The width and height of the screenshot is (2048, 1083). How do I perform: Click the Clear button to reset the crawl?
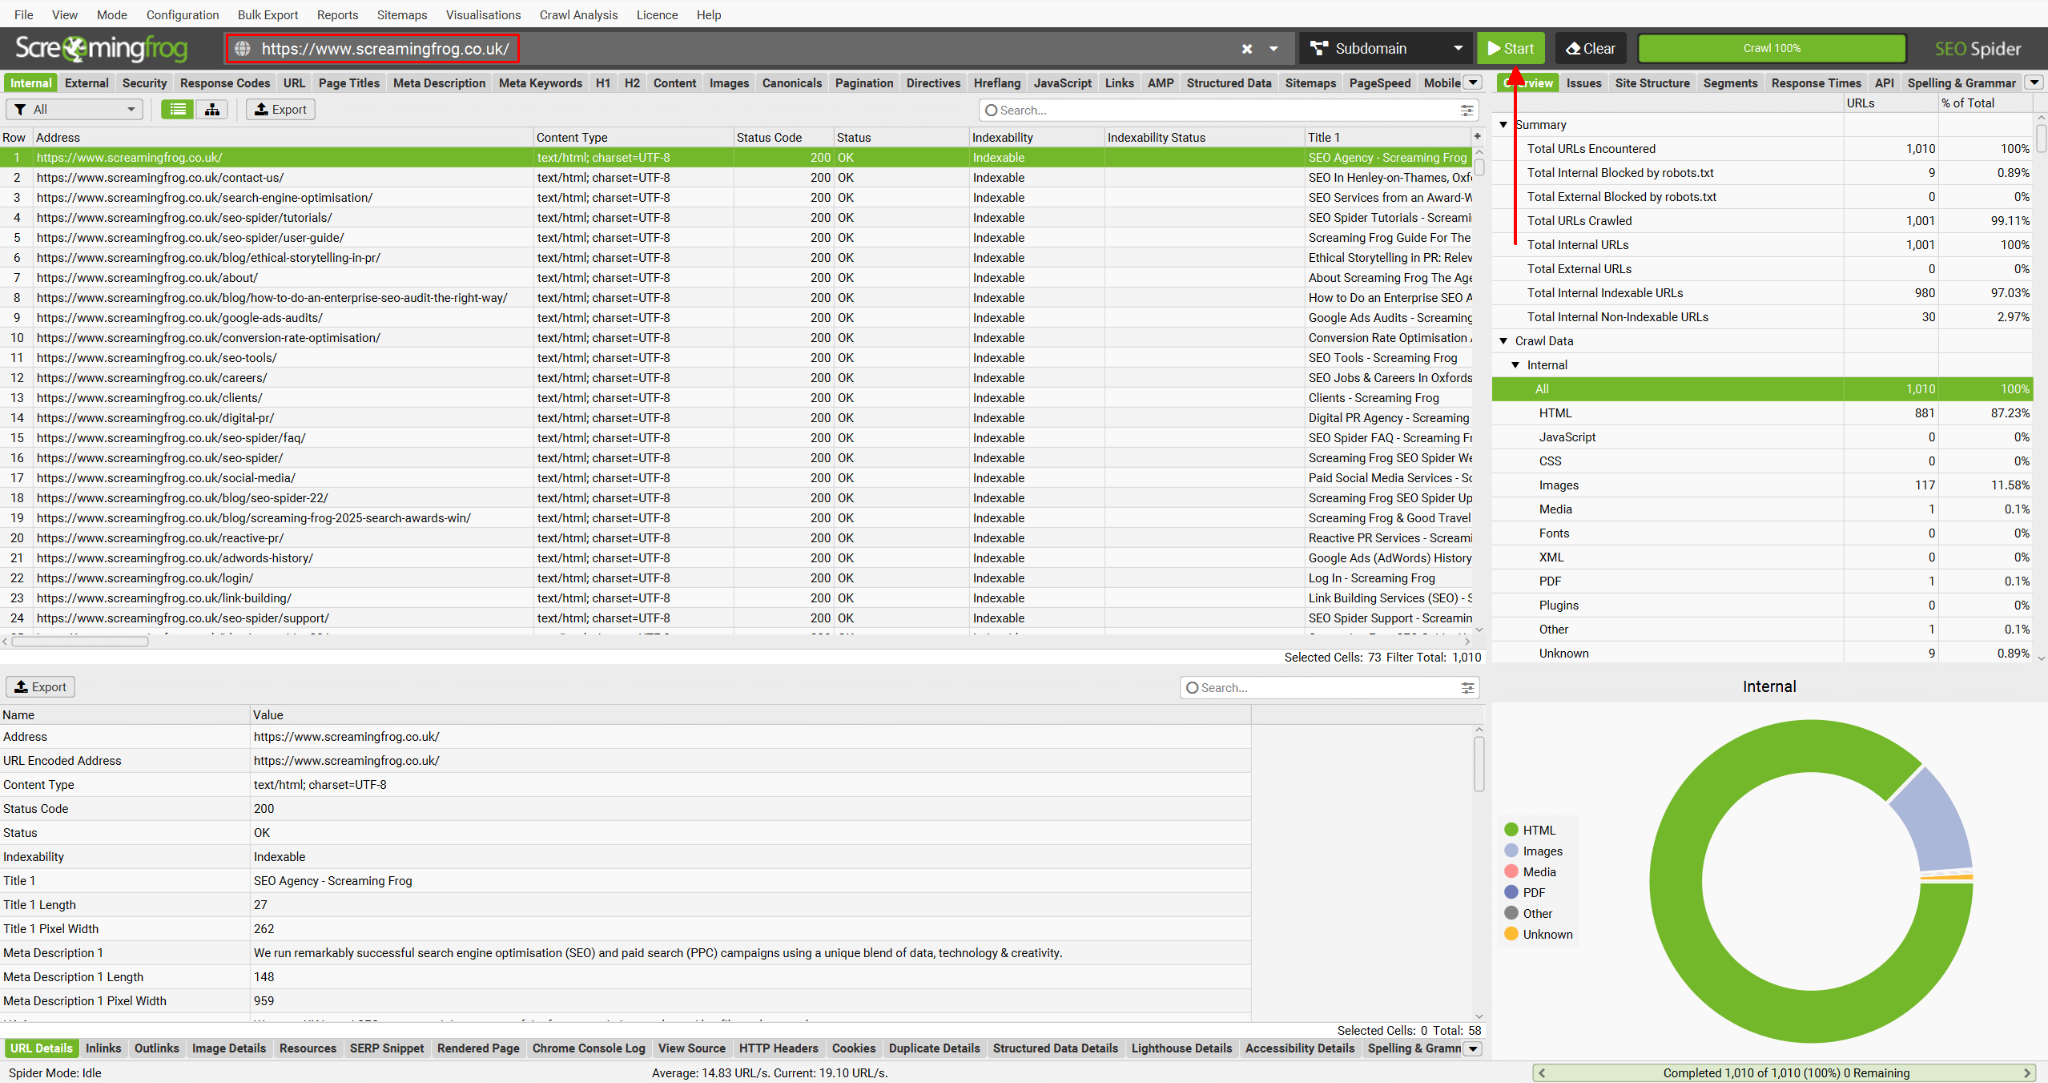(1589, 48)
